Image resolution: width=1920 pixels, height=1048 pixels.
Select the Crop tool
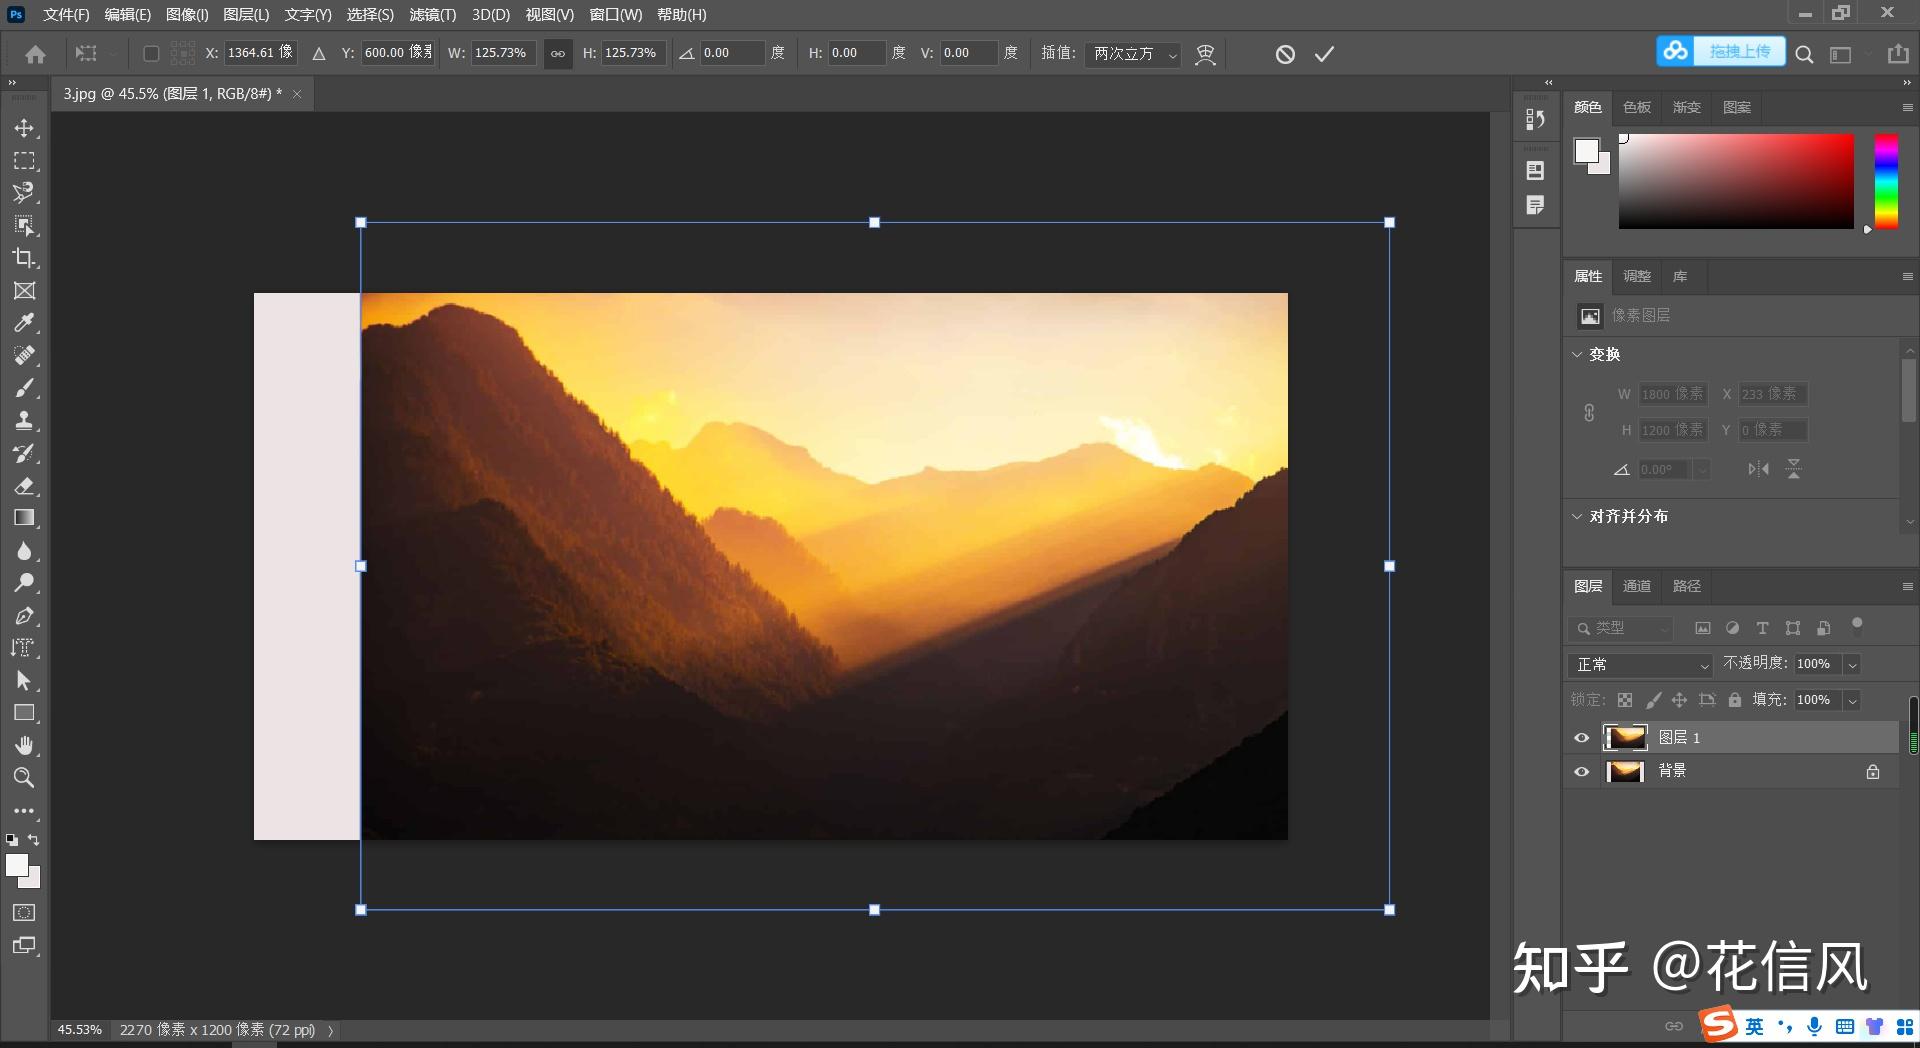click(x=24, y=258)
